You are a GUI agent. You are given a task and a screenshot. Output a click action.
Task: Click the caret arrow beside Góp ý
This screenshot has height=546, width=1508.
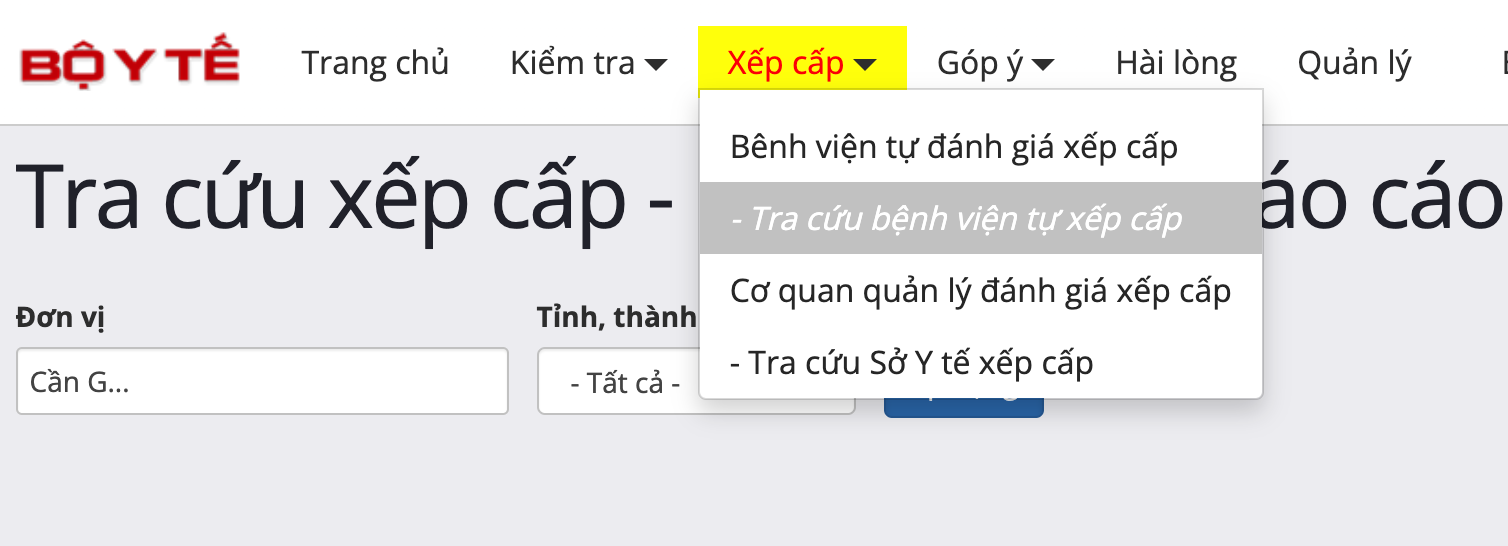coord(1043,65)
